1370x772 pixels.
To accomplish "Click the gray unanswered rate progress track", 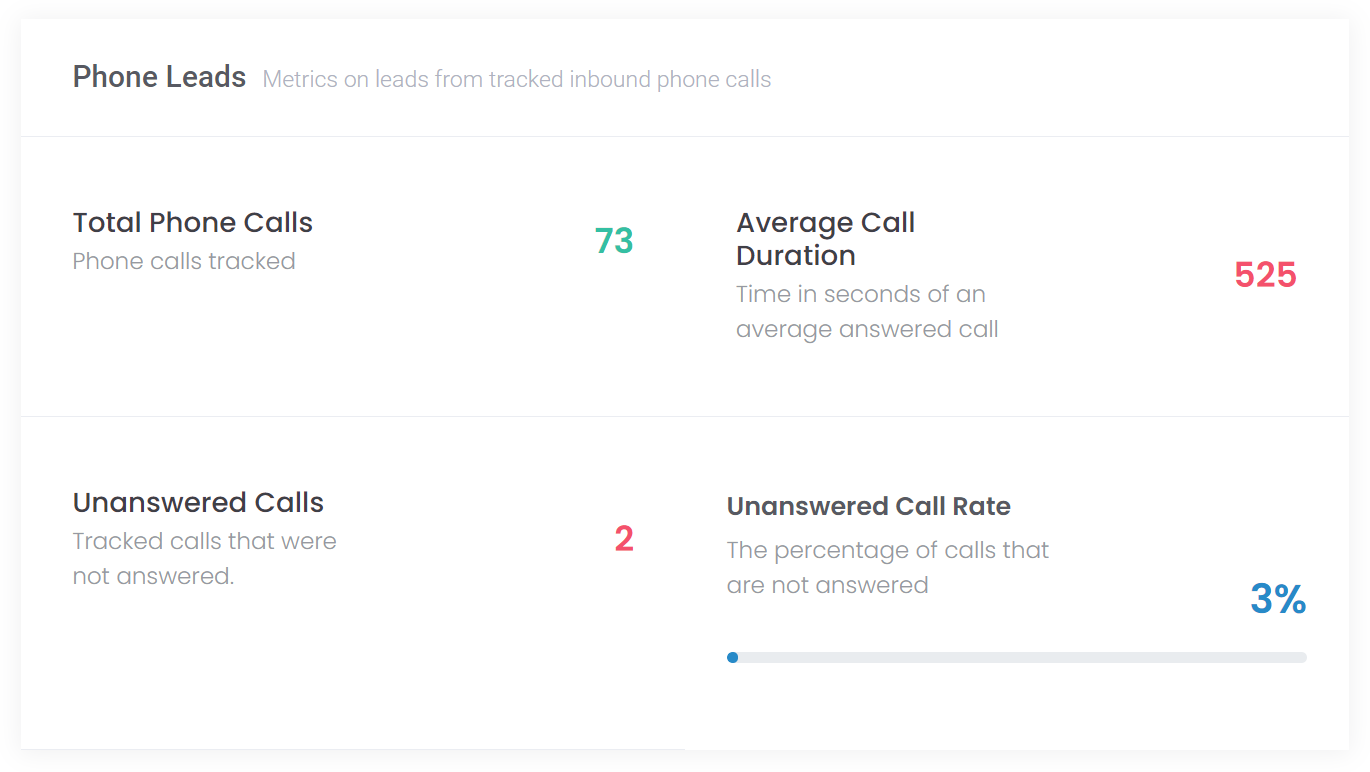I will coord(1017,657).
